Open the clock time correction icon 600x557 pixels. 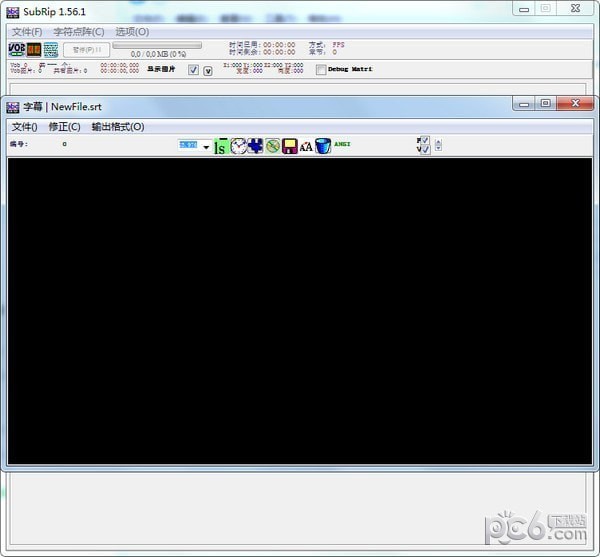click(238, 146)
